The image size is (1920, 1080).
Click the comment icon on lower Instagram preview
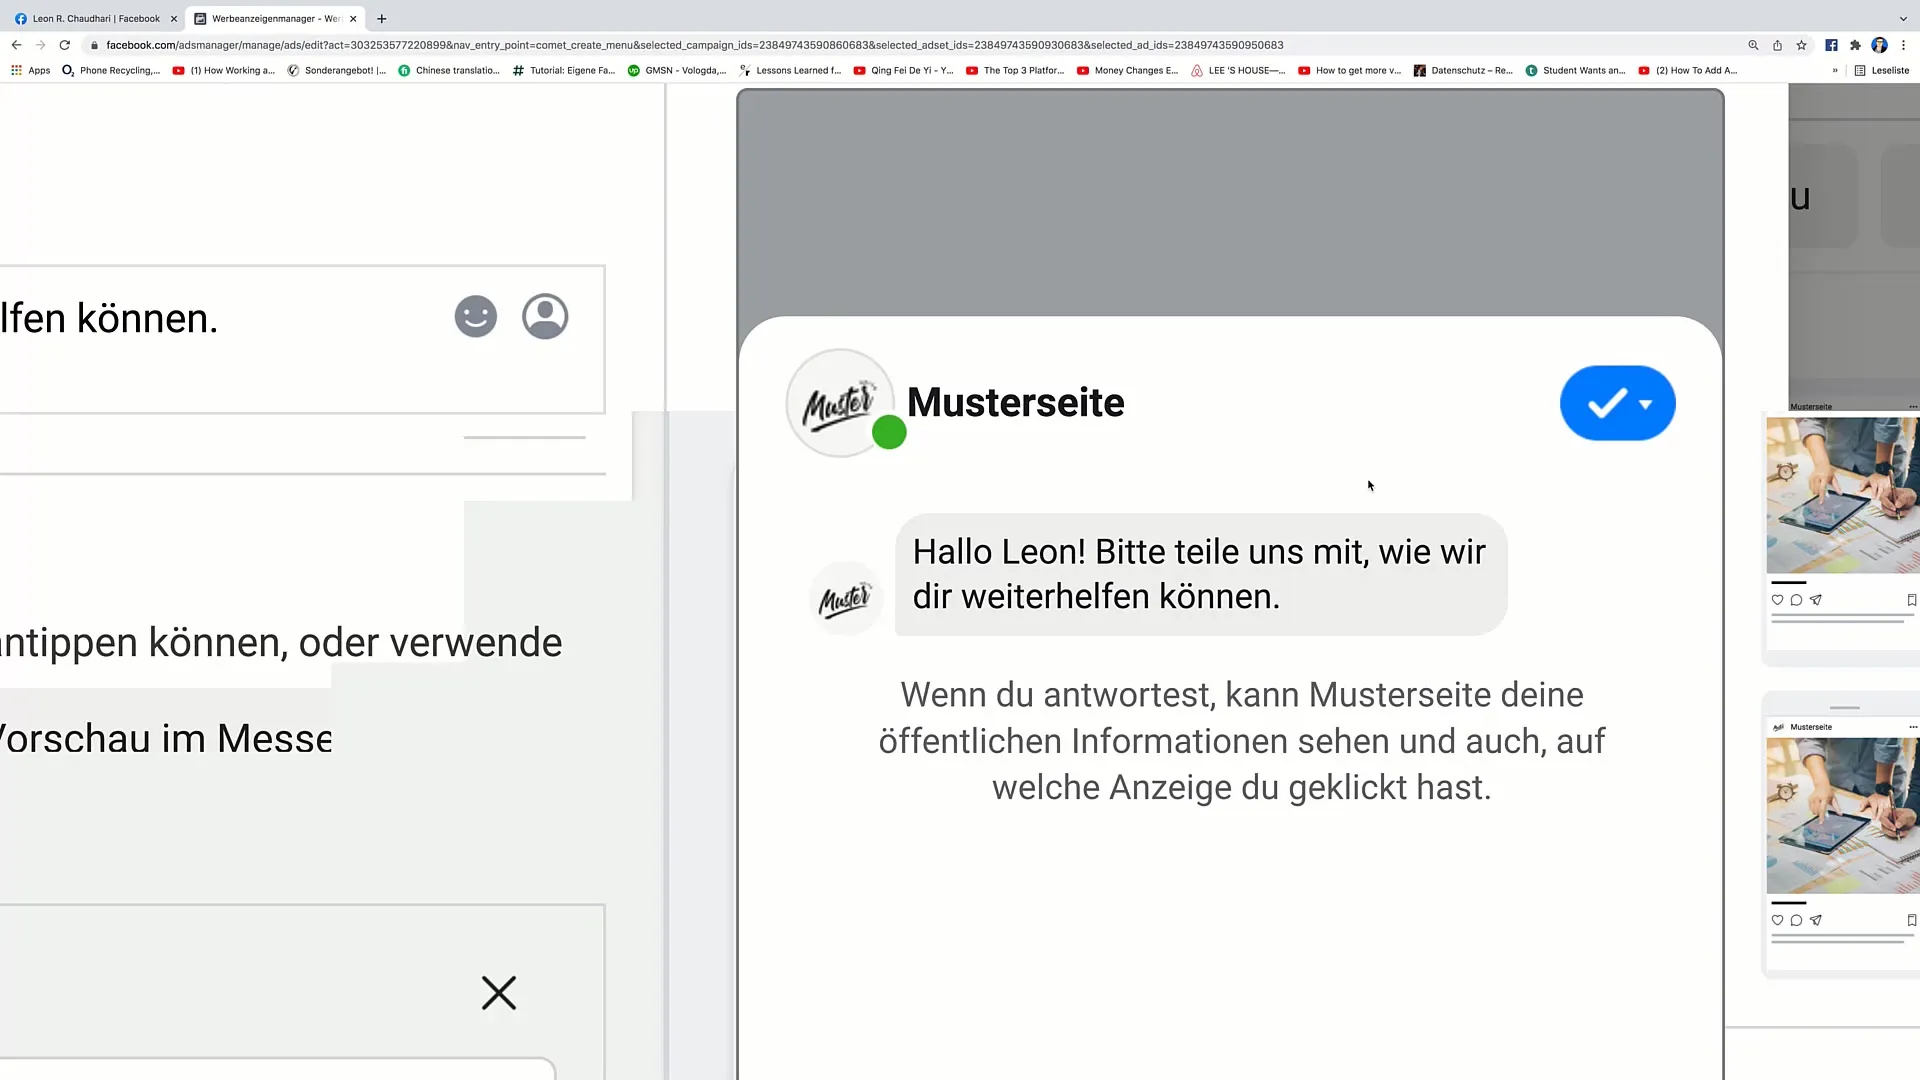tap(1796, 920)
